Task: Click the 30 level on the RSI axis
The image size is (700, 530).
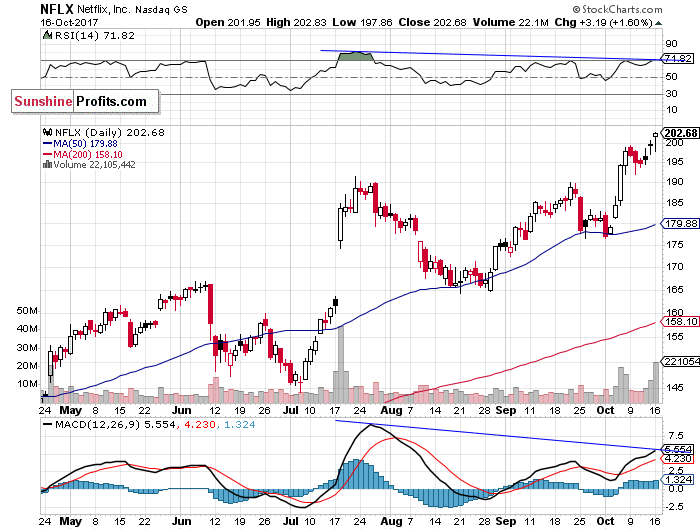Action: (x=671, y=93)
